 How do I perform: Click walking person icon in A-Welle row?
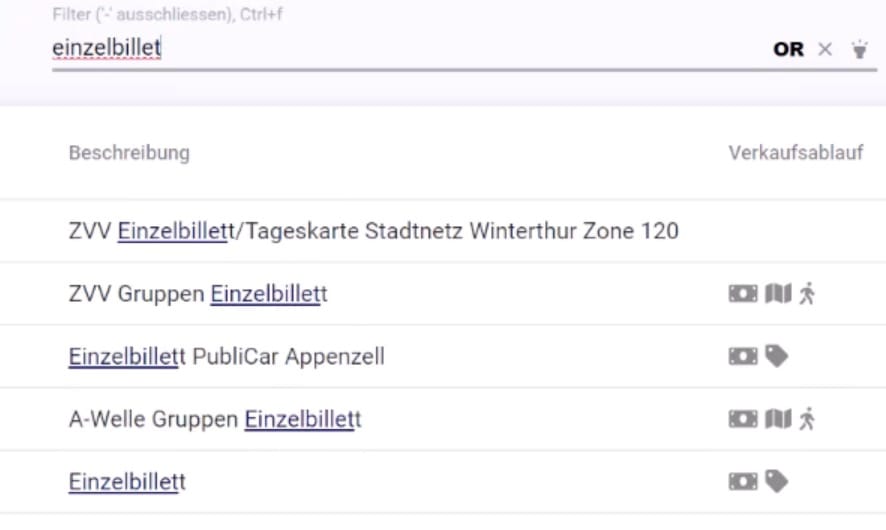807,419
